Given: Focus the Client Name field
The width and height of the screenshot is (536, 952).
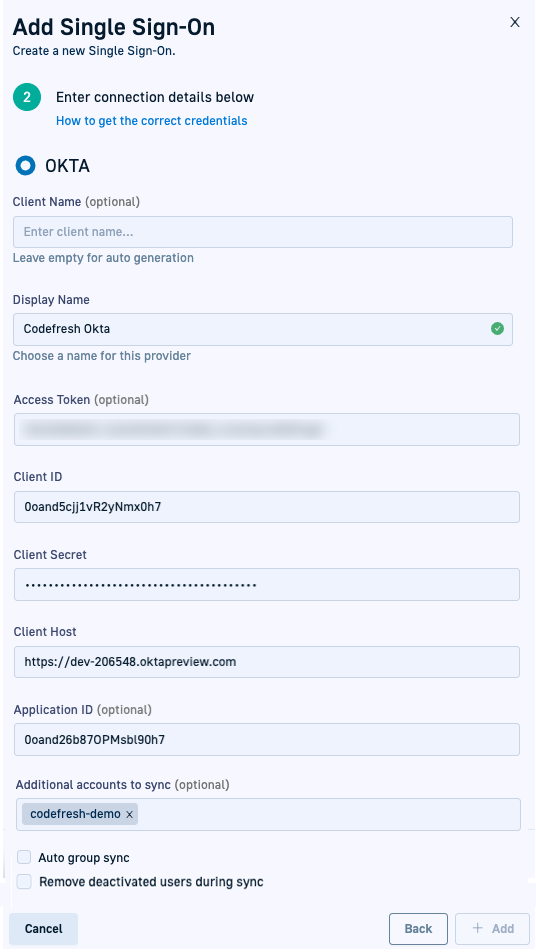Looking at the screenshot, I should [263, 232].
